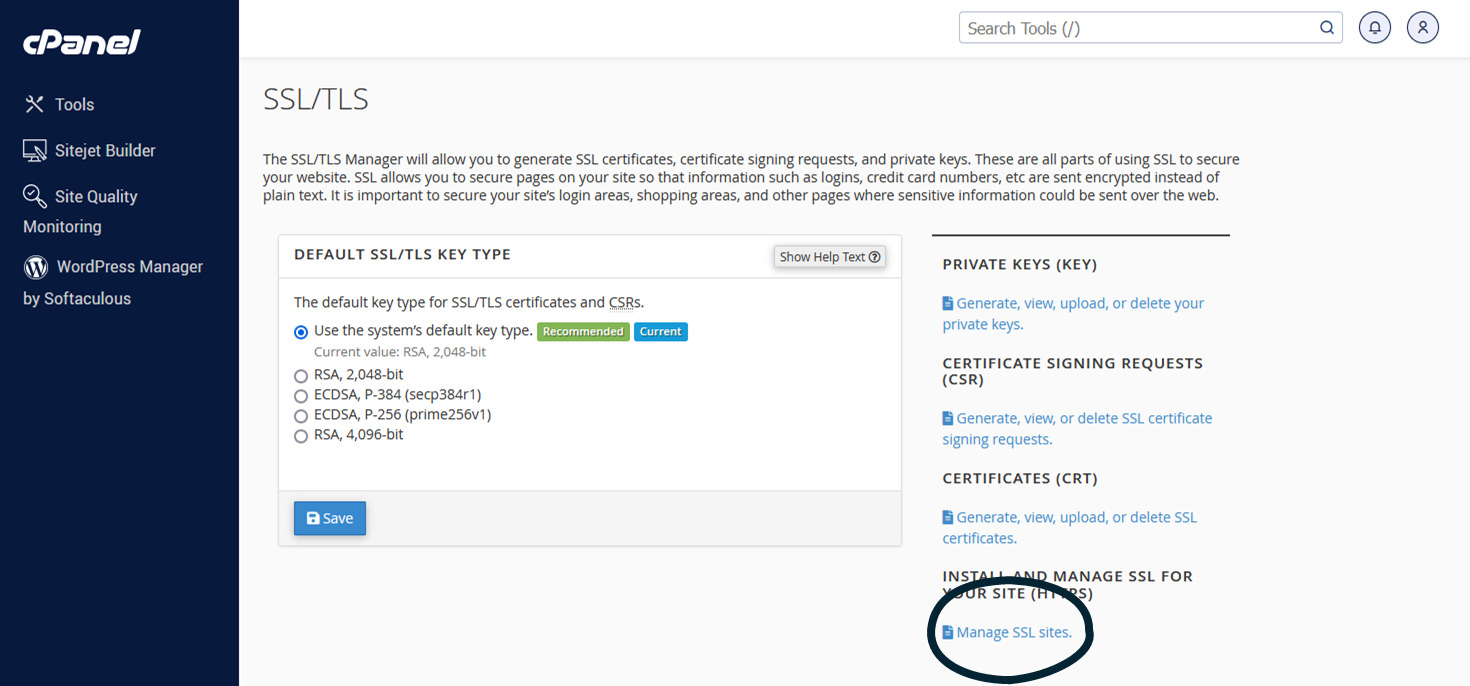1470x686 pixels.
Task: Click the WordPress Manager logo icon
Action: [x=36, y=267]
